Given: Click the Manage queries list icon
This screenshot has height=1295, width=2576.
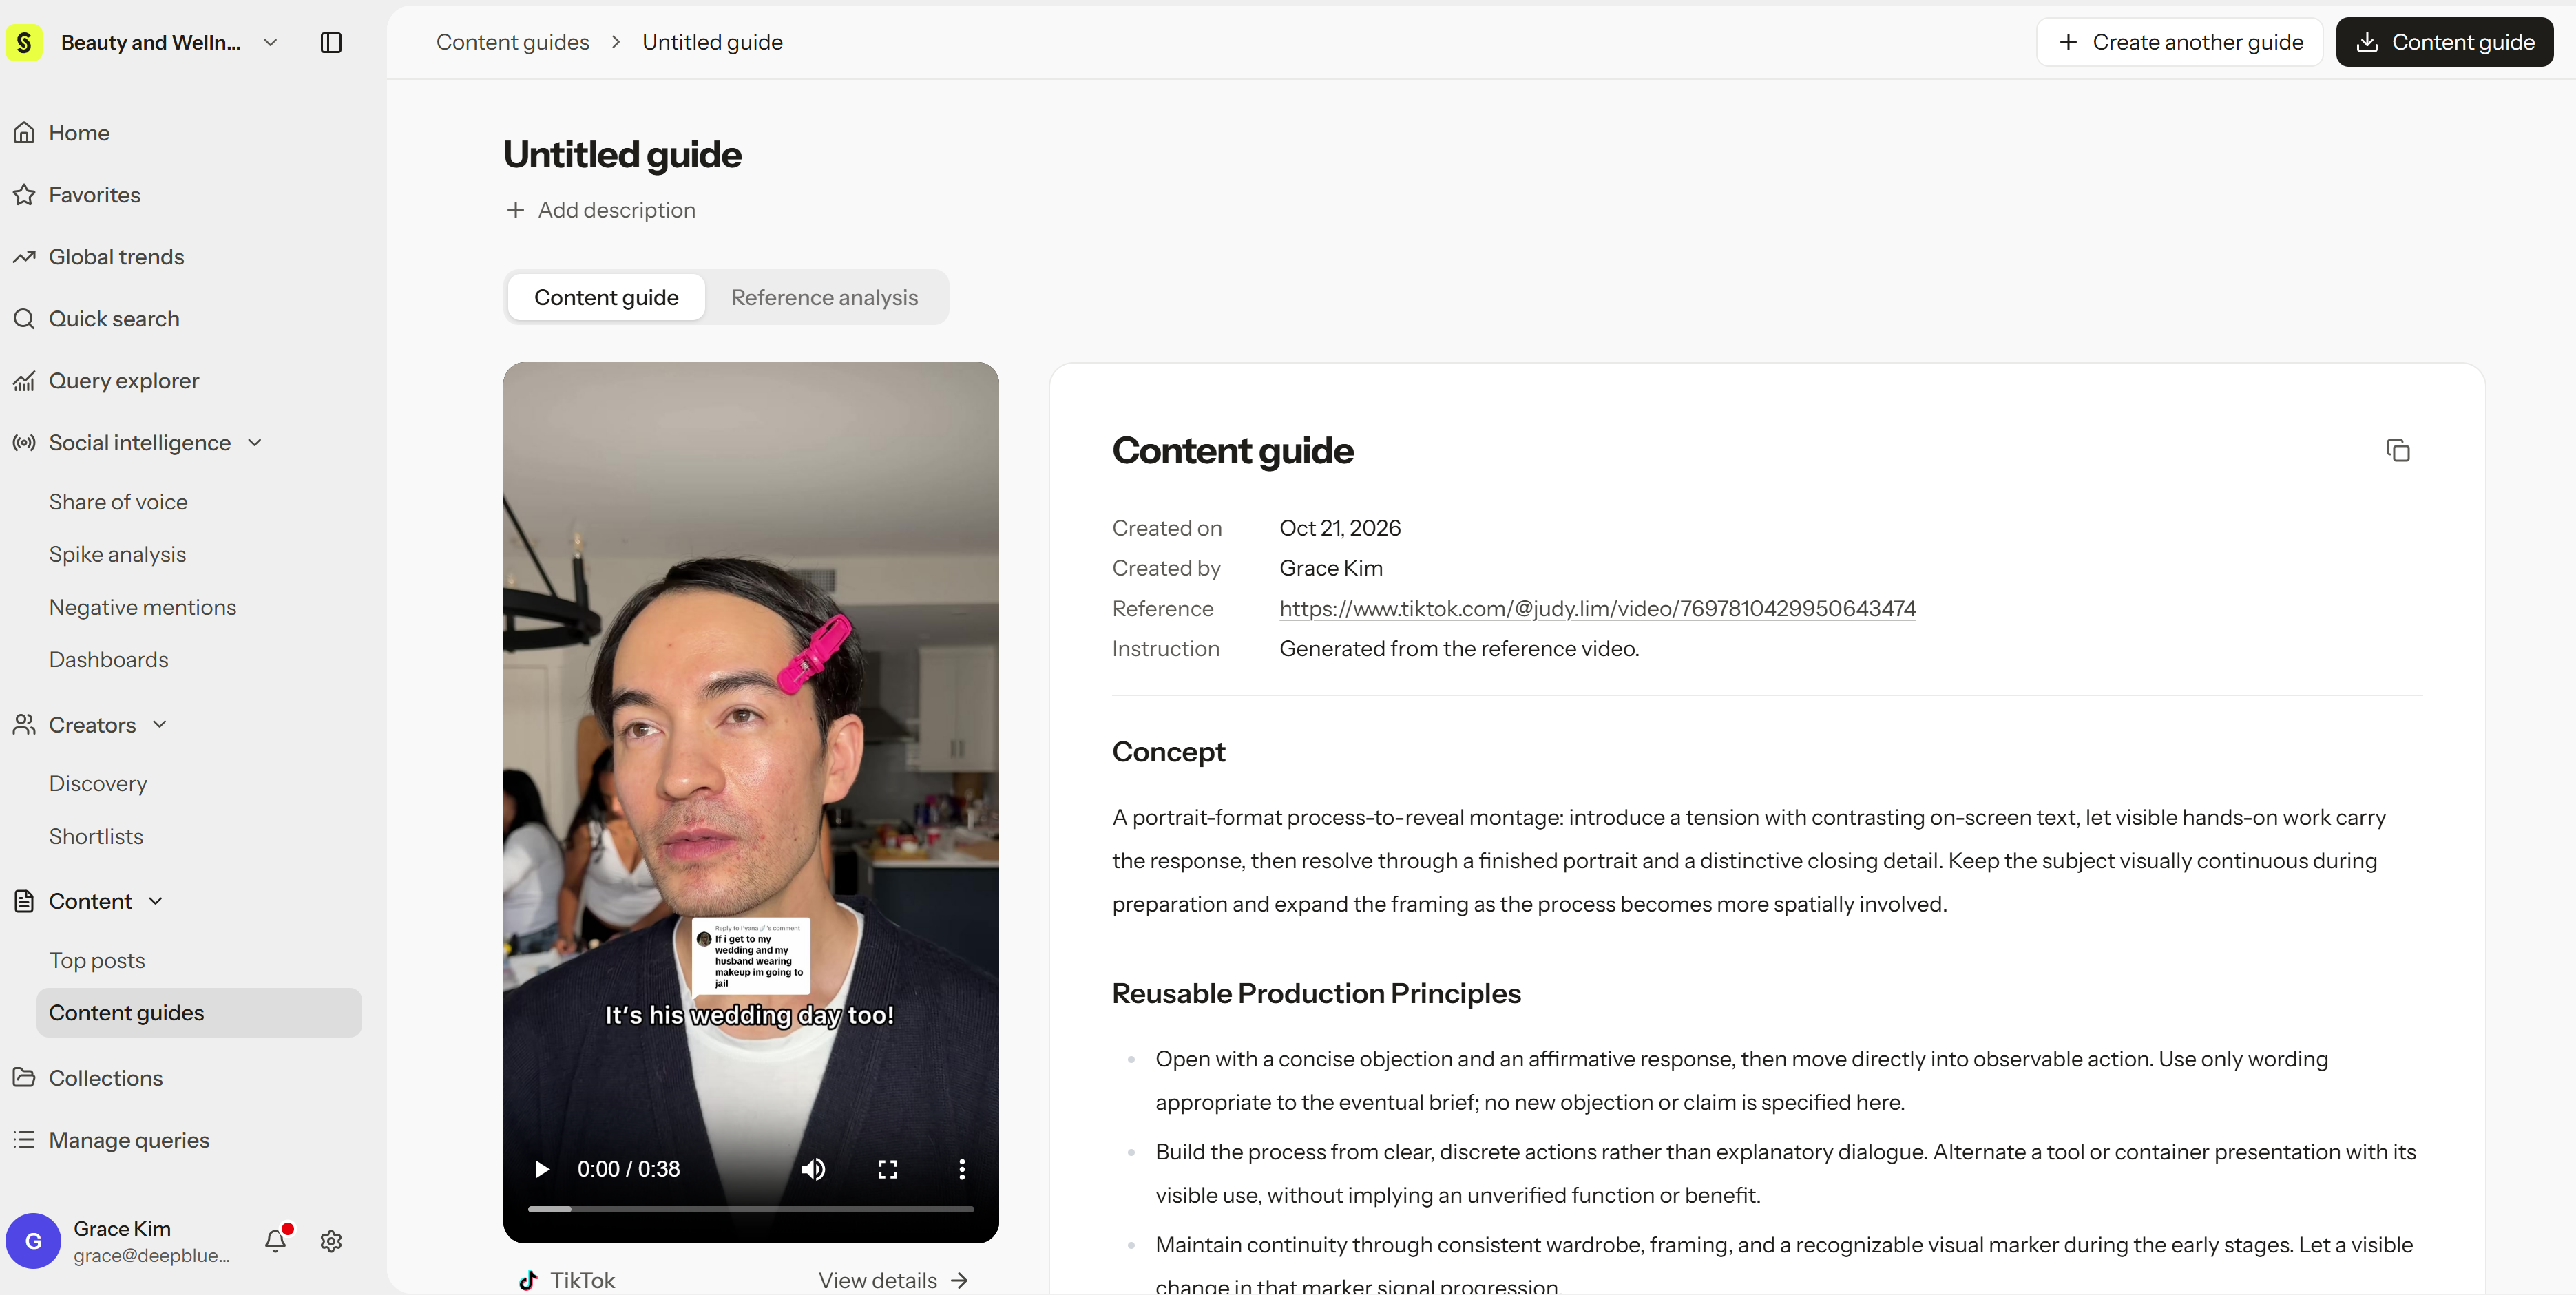Looking at the screenshot, I should tap(24, 1139).
